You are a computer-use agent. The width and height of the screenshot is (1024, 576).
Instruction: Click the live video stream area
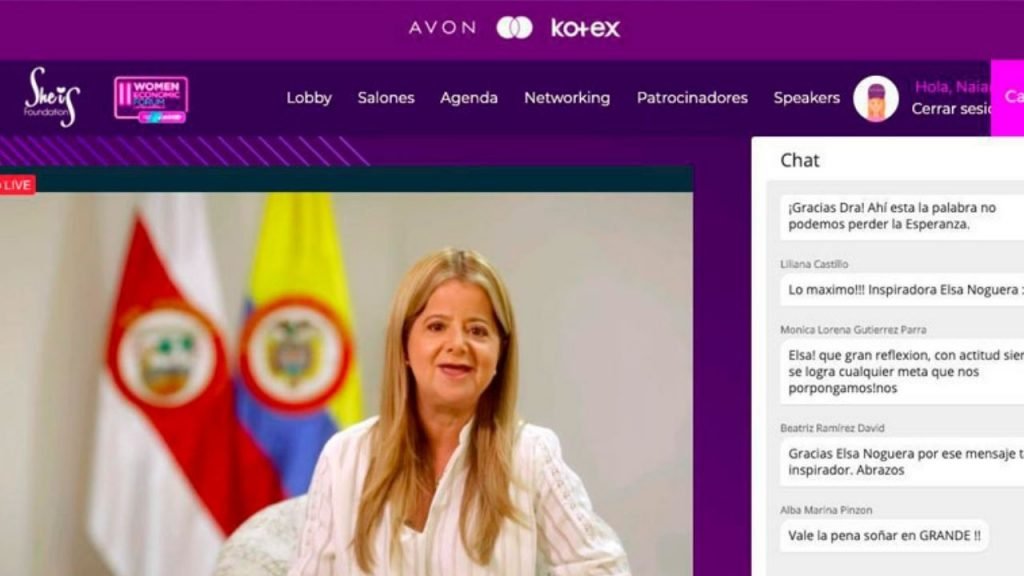(x=346, y=384)
